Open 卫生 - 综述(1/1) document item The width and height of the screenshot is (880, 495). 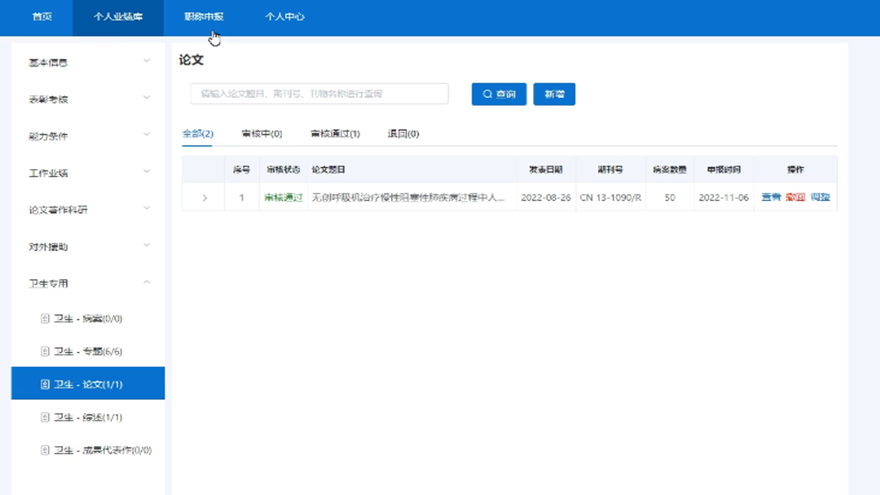(x=87, y=417)
